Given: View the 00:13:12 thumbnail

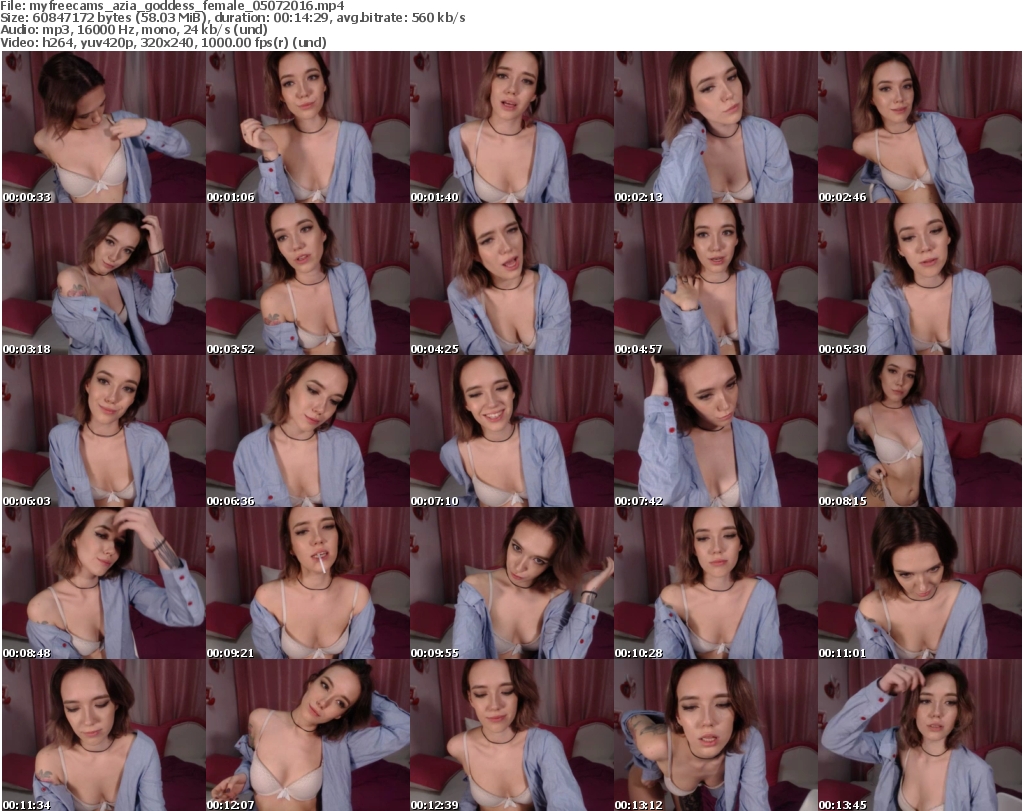Looking at the screenshot, I should (x=715, y=735).
